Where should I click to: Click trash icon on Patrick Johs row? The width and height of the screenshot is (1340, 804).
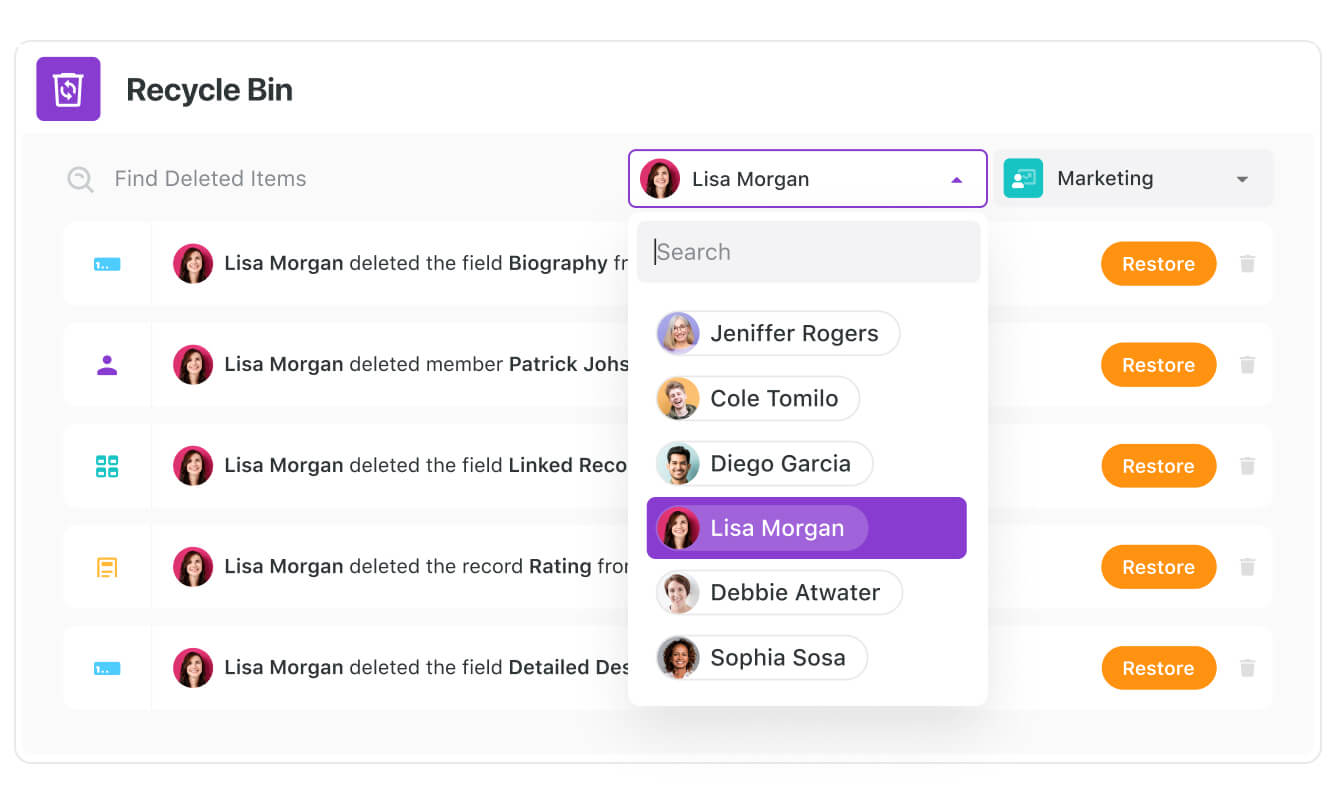[x=1247, y=365]
